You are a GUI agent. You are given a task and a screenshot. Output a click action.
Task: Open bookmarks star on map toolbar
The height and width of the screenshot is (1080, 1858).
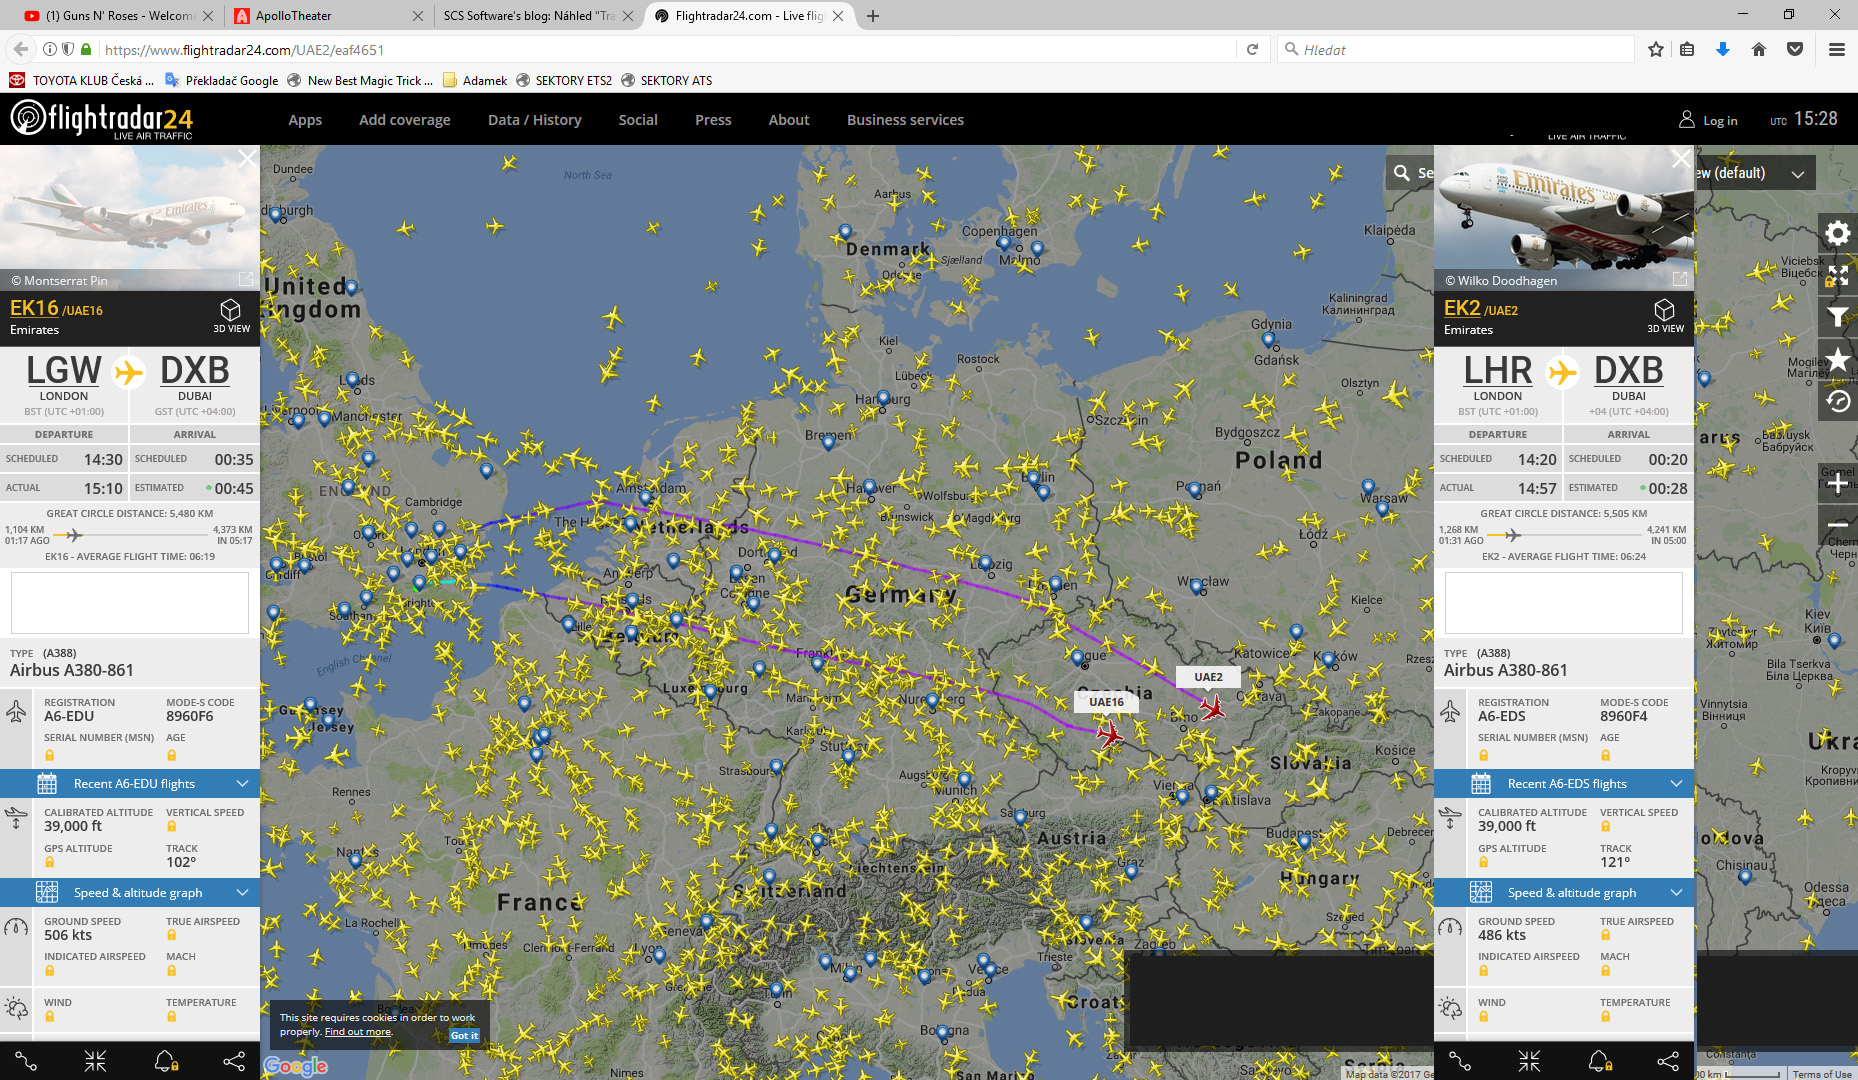pyautogui.click(x=1838, y=359)
